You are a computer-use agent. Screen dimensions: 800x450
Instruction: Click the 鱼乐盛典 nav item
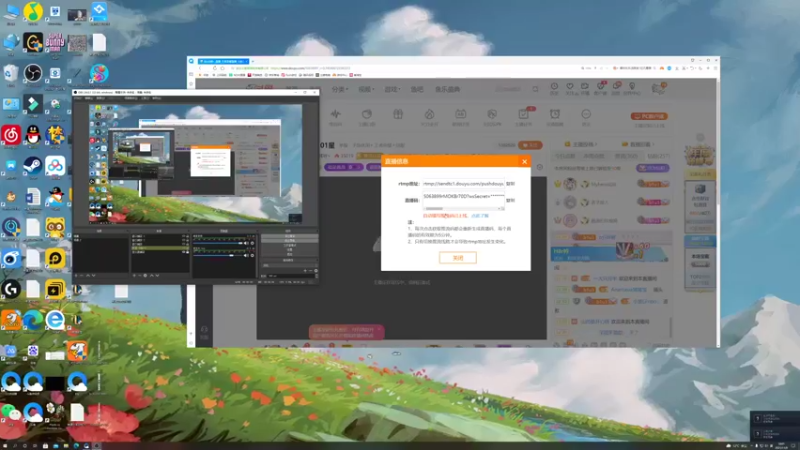[x=447, y=89]
